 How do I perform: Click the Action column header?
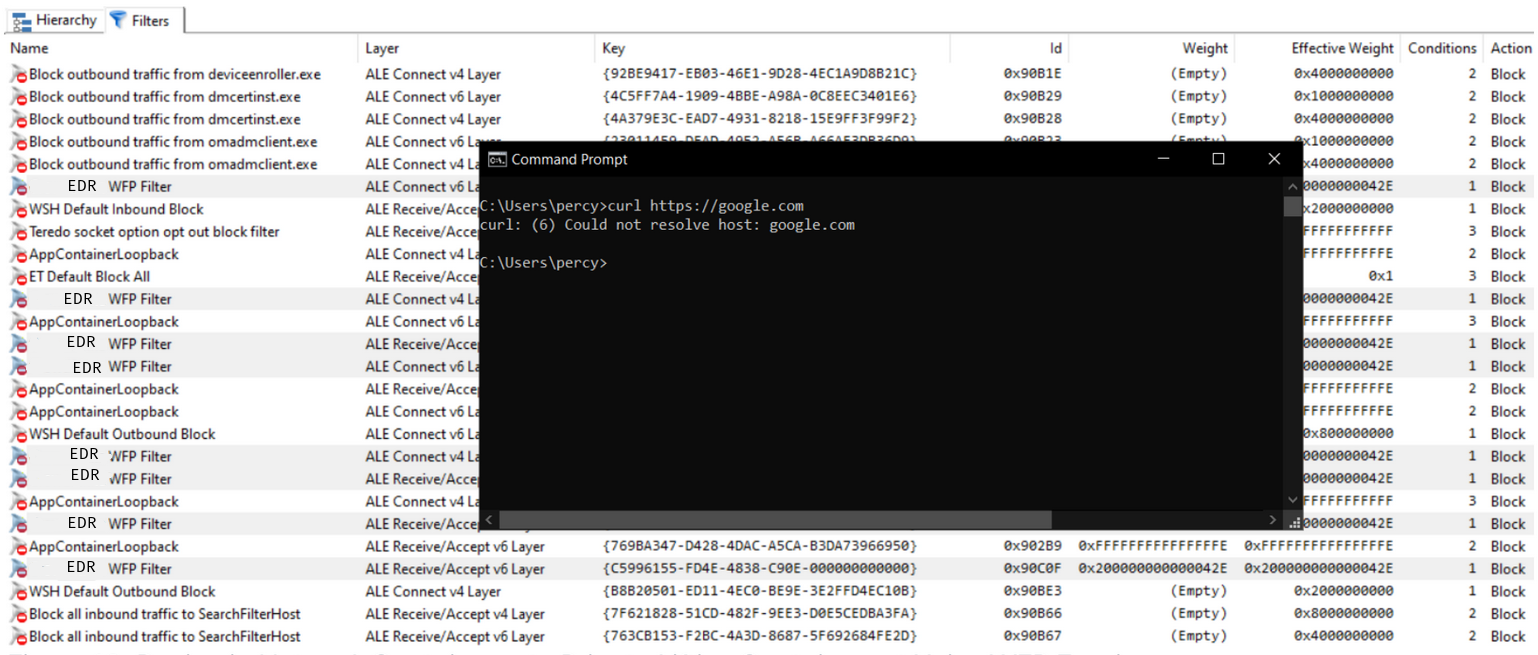click(1510, 48)
